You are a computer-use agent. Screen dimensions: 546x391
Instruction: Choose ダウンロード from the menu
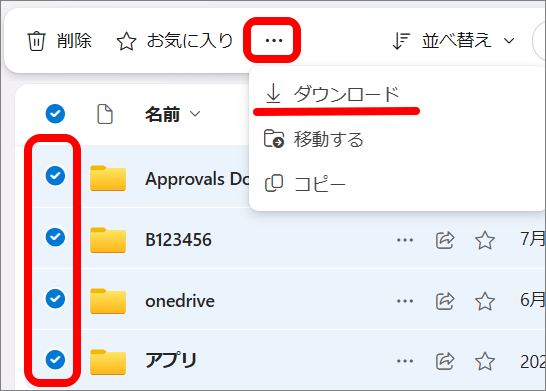pos(346,94)
